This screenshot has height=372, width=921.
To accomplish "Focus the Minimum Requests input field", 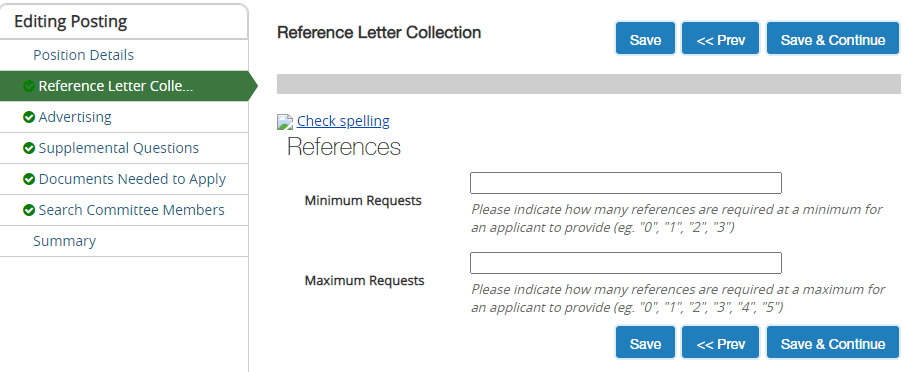I will tap(626, 183).
